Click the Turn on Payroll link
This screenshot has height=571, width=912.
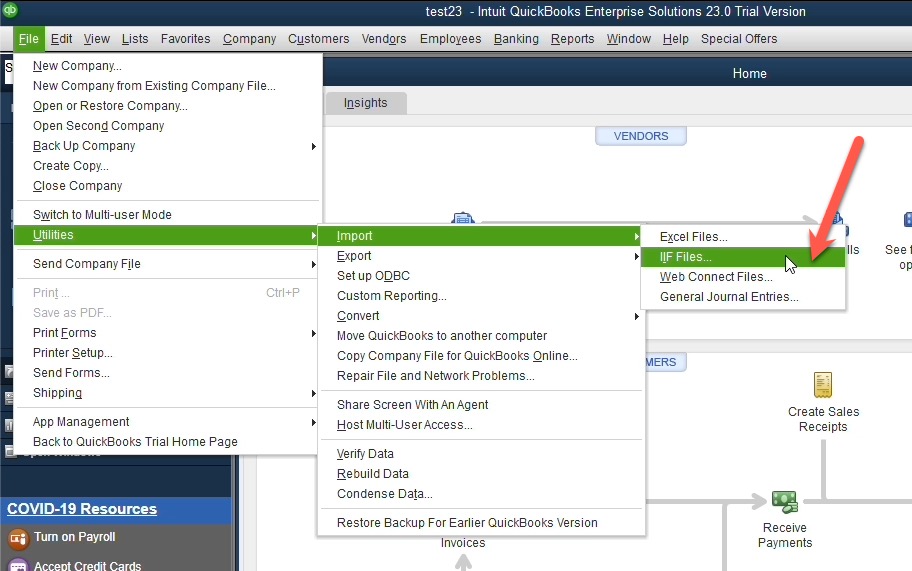74,537
